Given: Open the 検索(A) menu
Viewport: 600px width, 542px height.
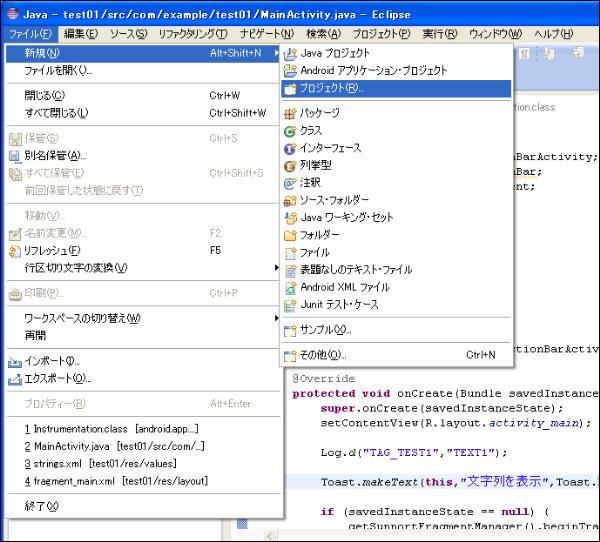Looking at the screenshot, I should (323, 34).
